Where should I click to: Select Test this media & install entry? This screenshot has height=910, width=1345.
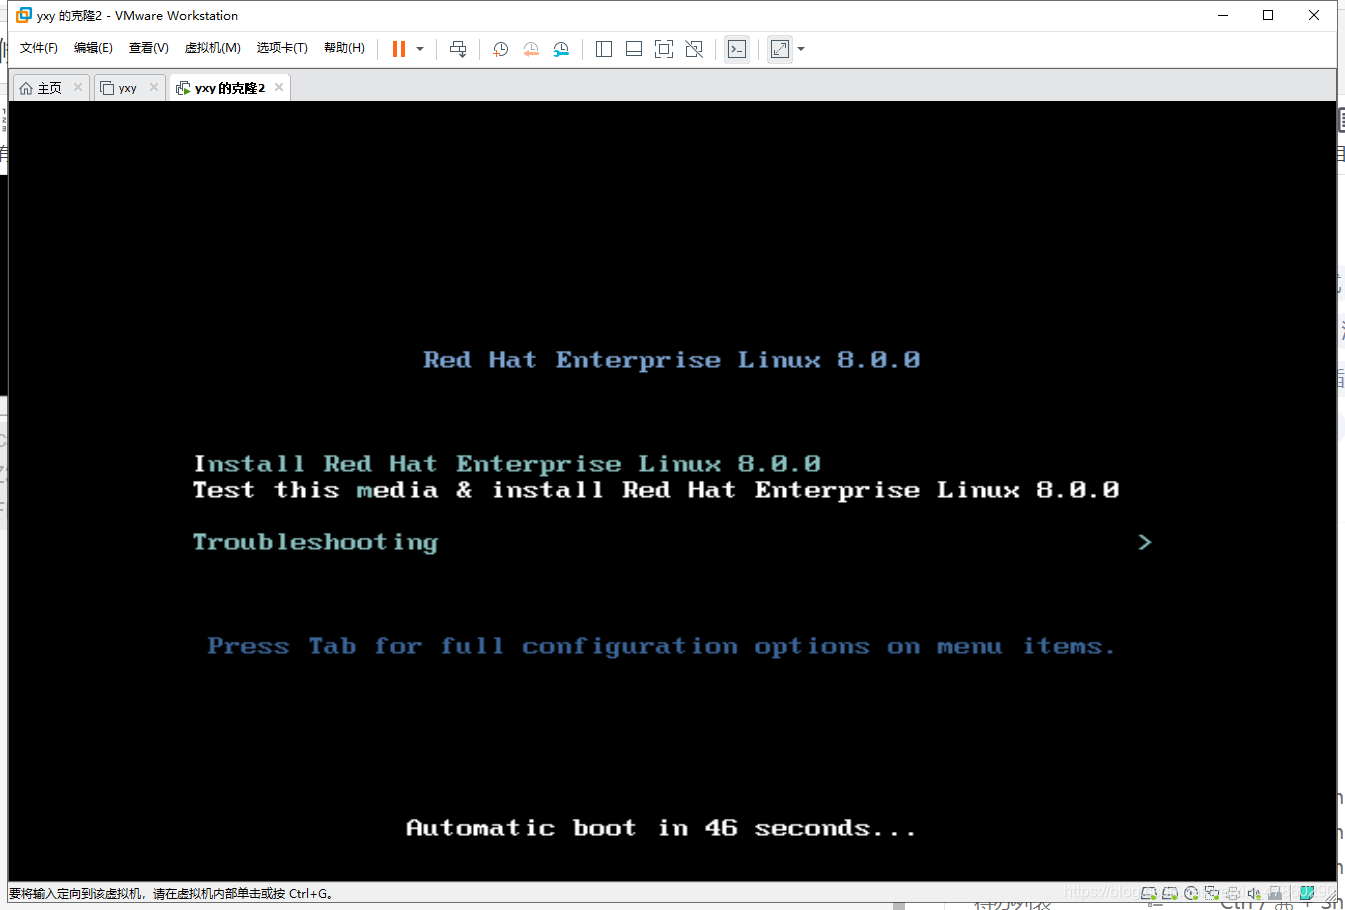coord(656,490)
